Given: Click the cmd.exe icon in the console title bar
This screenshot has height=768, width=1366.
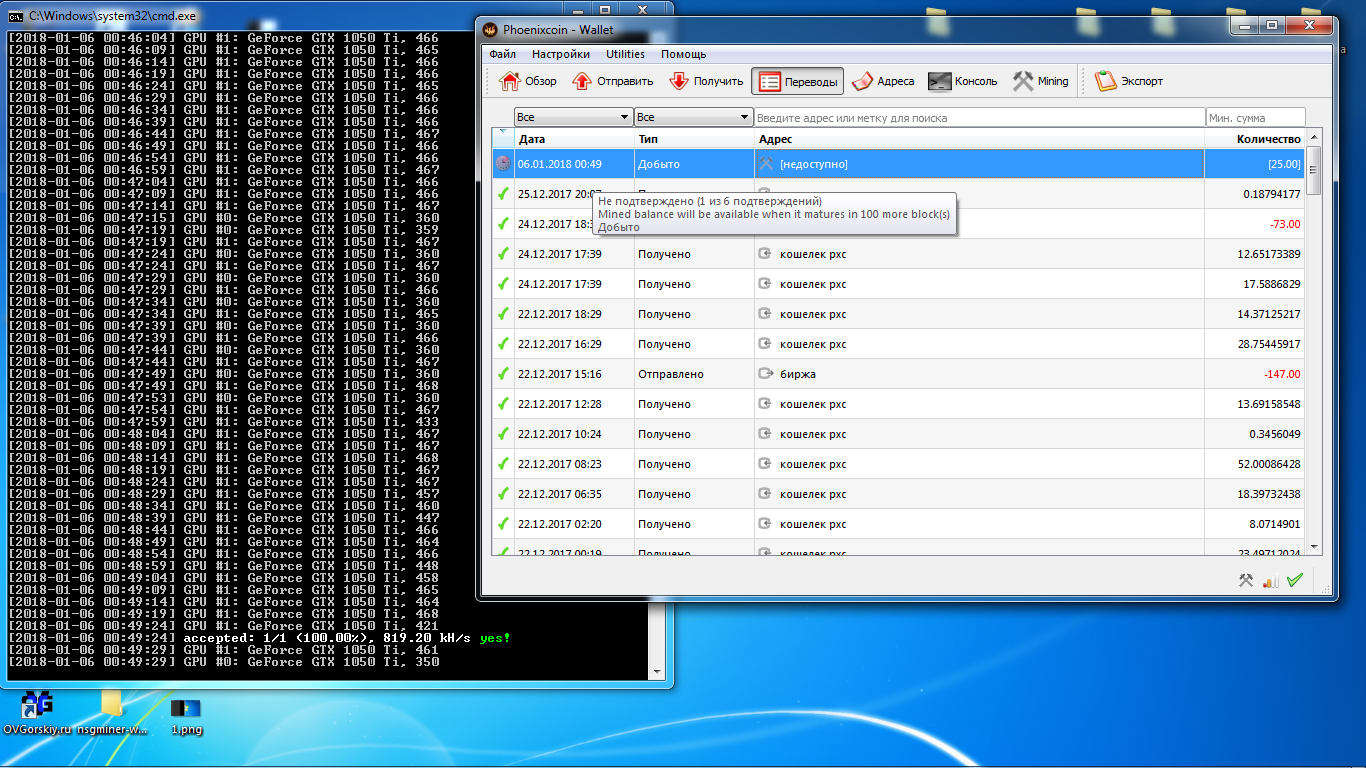Looking at the screenshot, I should point(16,17).
